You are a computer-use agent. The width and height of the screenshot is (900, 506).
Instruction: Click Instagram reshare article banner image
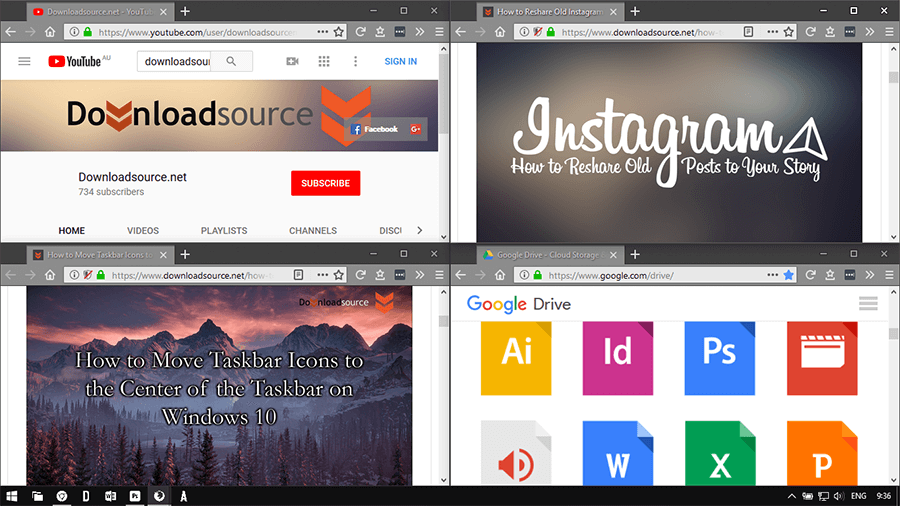[x=669, y=142]
